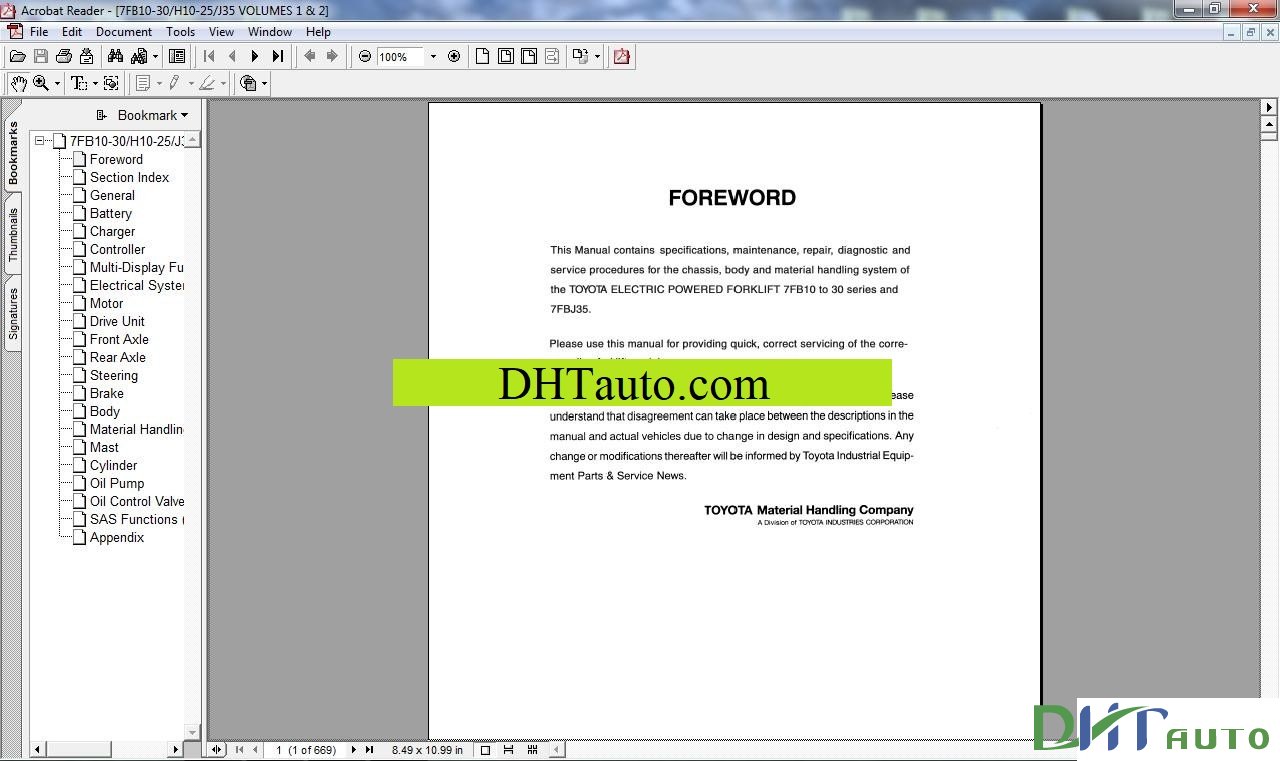
Task: Open the Steering bookmark
Action: coord(114,375)
